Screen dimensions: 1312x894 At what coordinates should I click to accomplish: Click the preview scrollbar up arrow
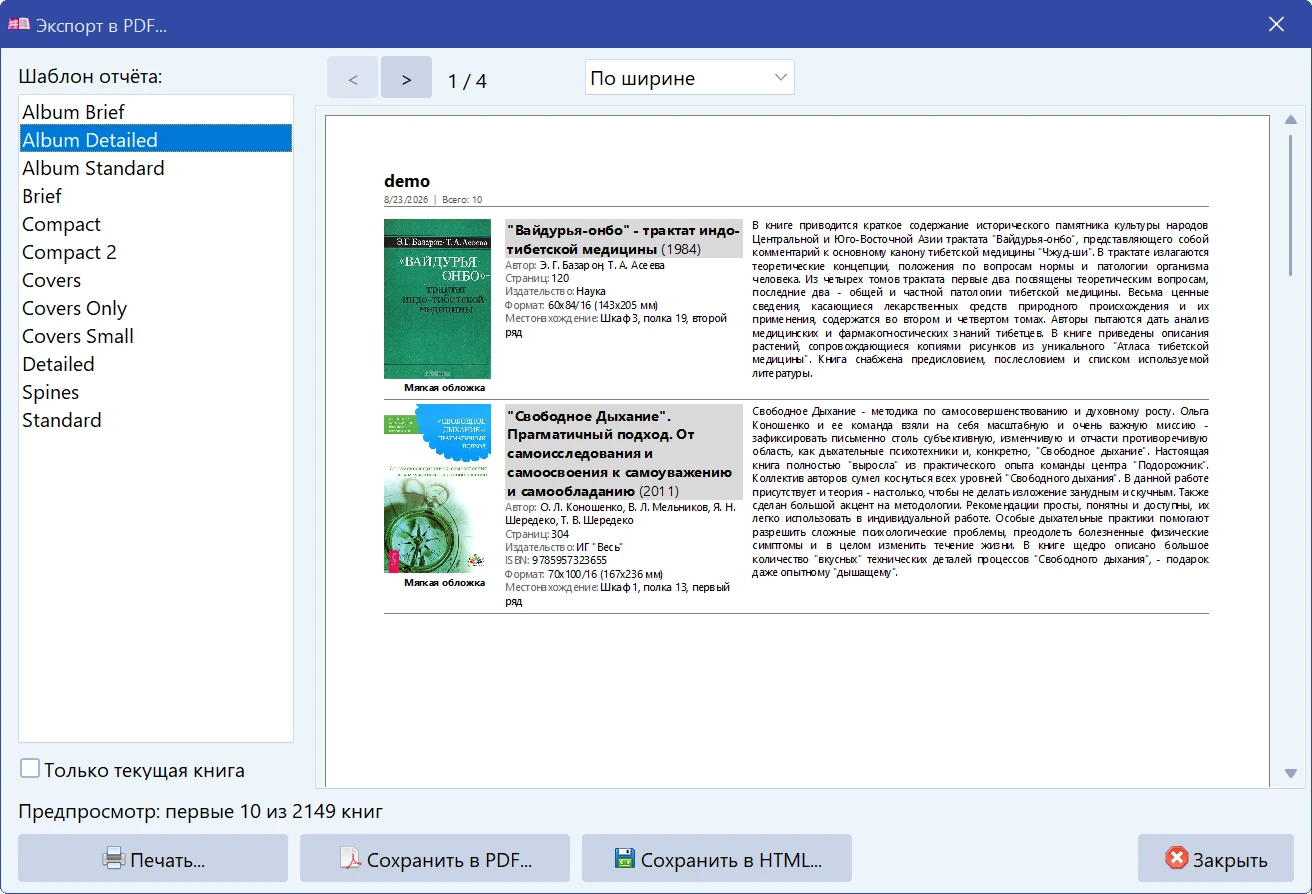point(1290,121)
